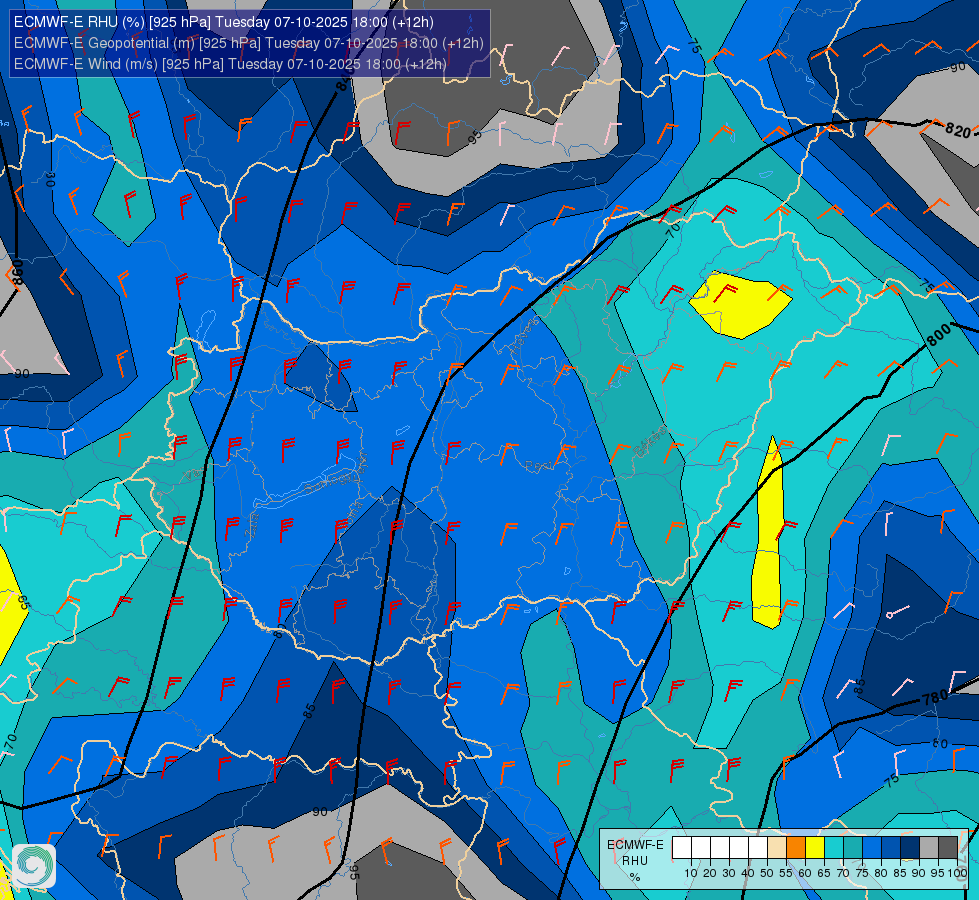Pick the bright blue 75–80 legend swatch

[x=872, y=847]
